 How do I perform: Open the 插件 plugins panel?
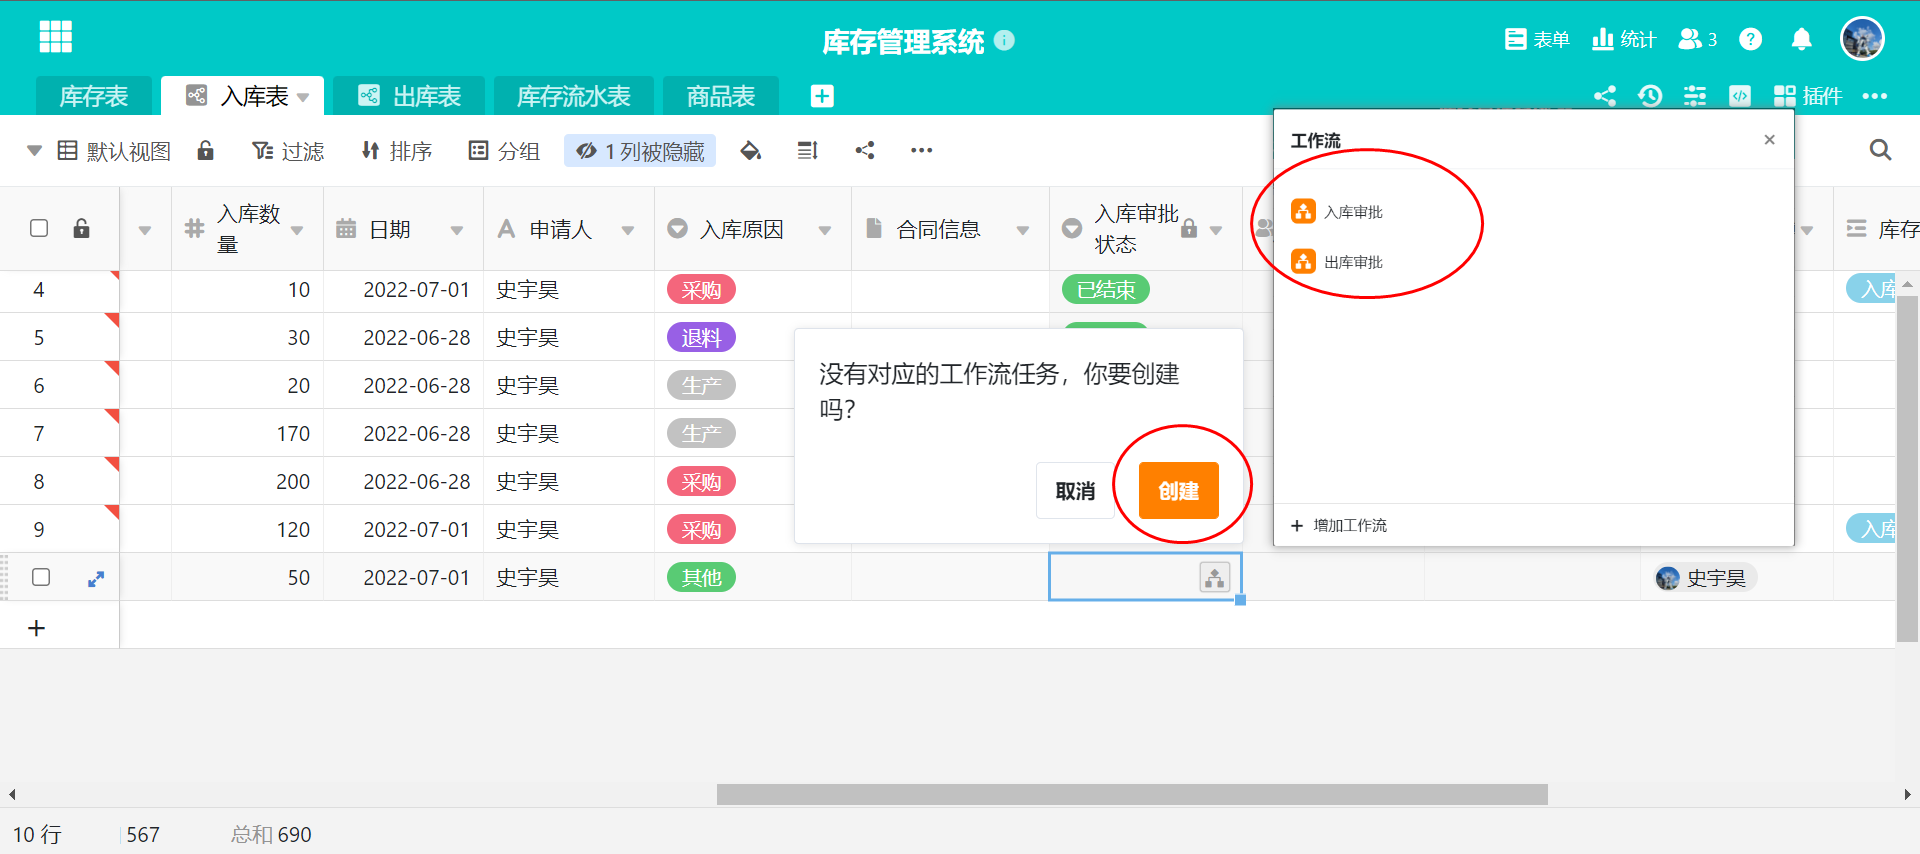click(1807, 96)
